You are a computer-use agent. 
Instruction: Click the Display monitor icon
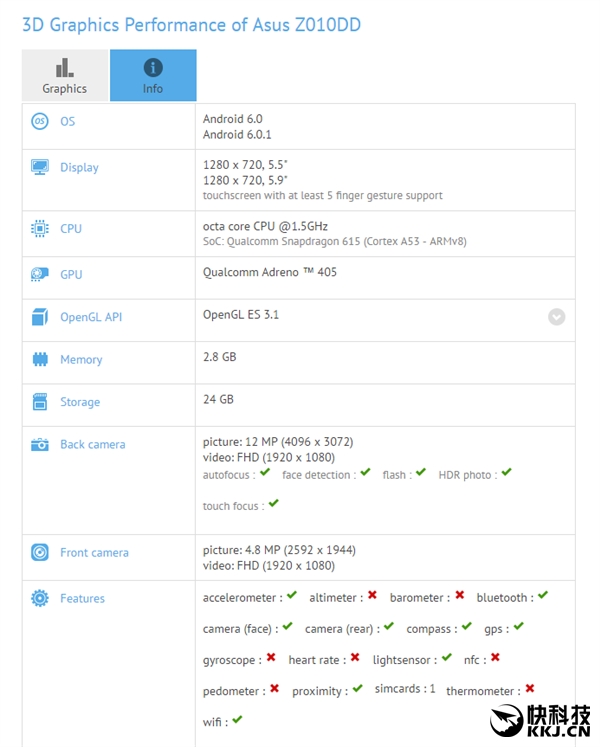pos(40,167)
